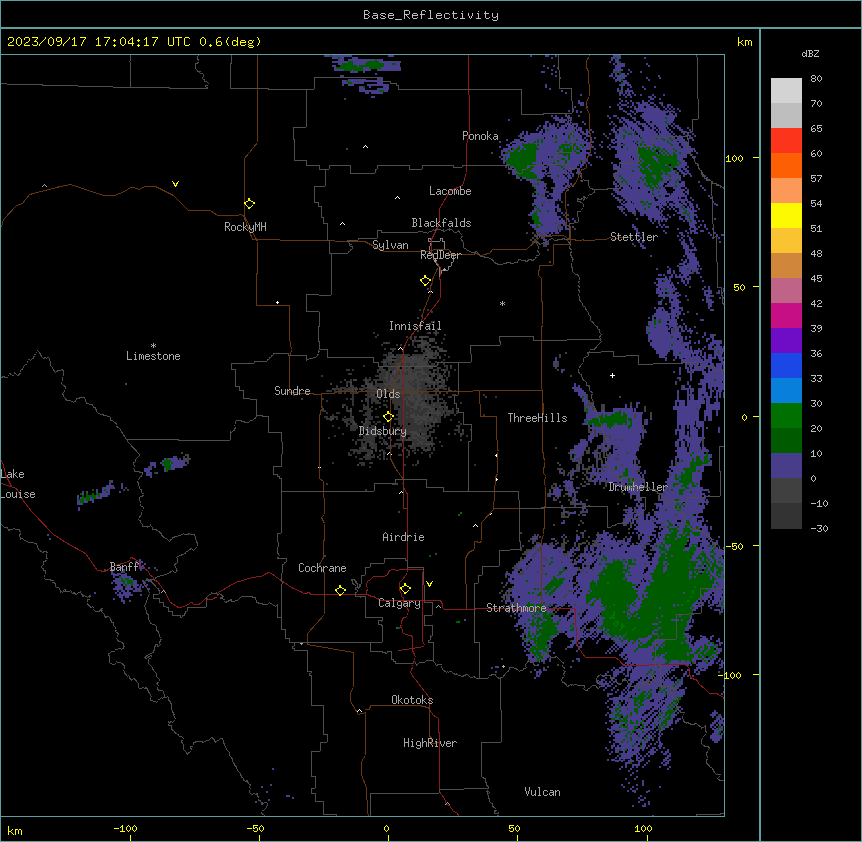Click the light gray 80 dBZ legend color
Image resolution: width=862 pixels, height=842 pixels.
(x=786, y=91)
